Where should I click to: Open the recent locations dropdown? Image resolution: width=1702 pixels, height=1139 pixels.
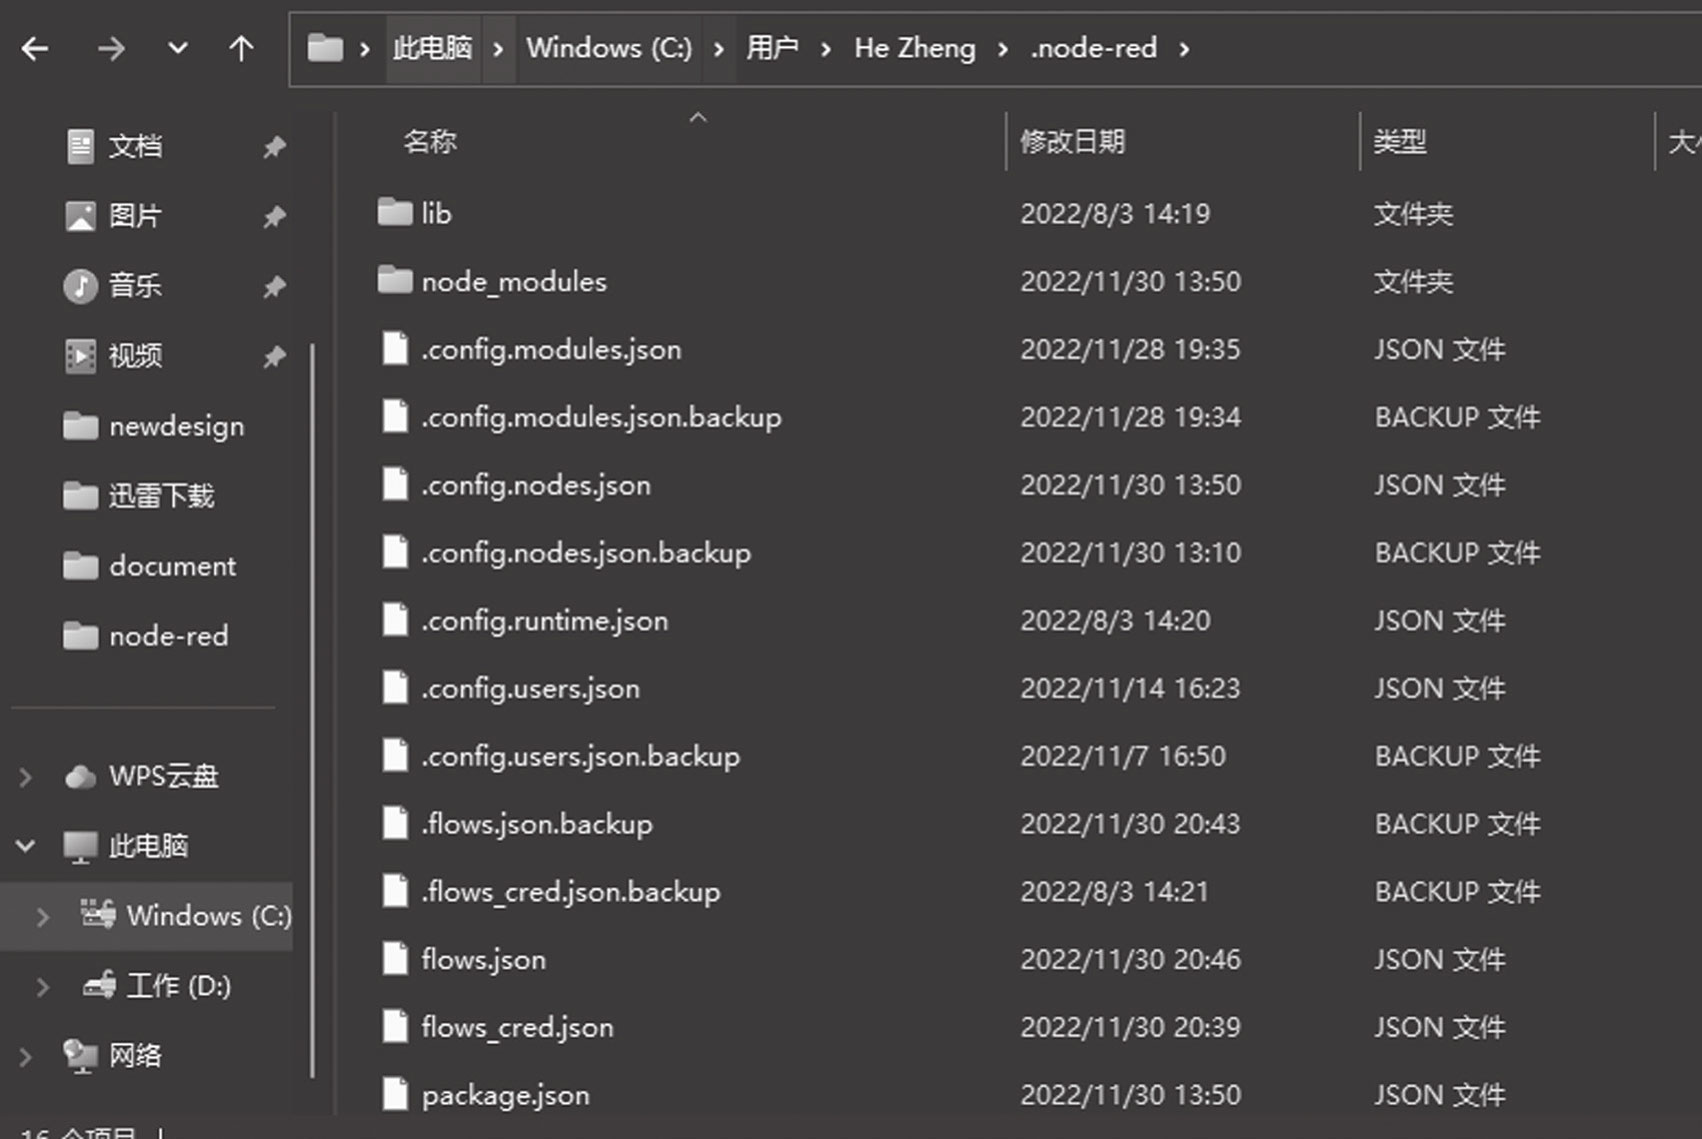pyautogui.click(x=178, y=47)
